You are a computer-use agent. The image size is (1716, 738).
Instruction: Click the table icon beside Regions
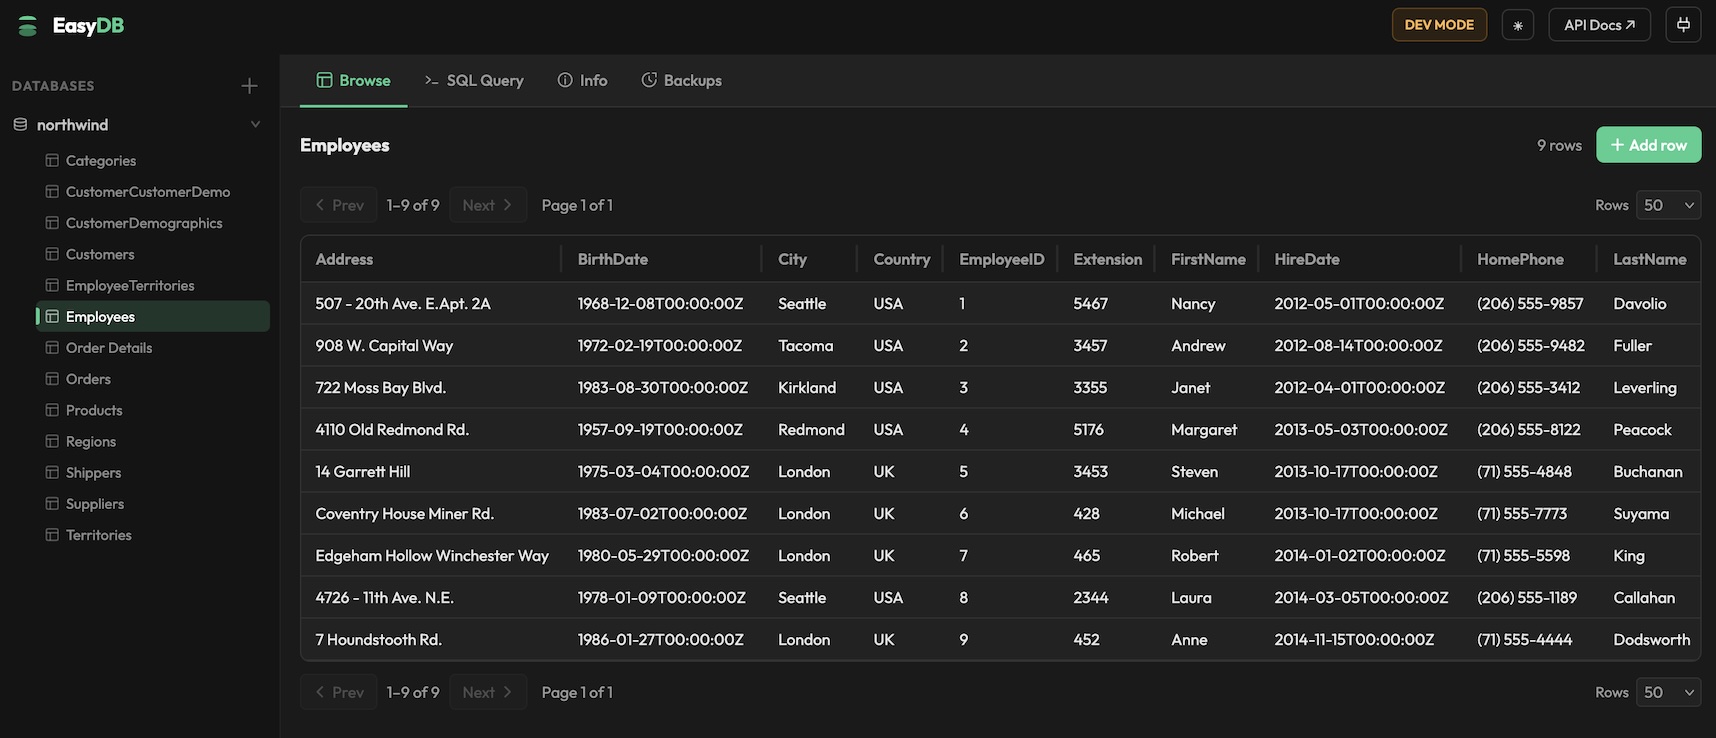(x=52, y=441)
